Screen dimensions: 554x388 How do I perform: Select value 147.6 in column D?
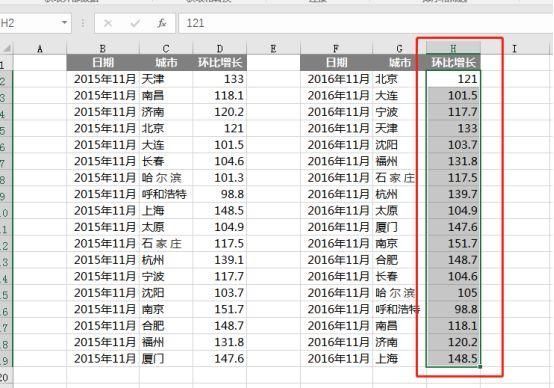[220, 359]
